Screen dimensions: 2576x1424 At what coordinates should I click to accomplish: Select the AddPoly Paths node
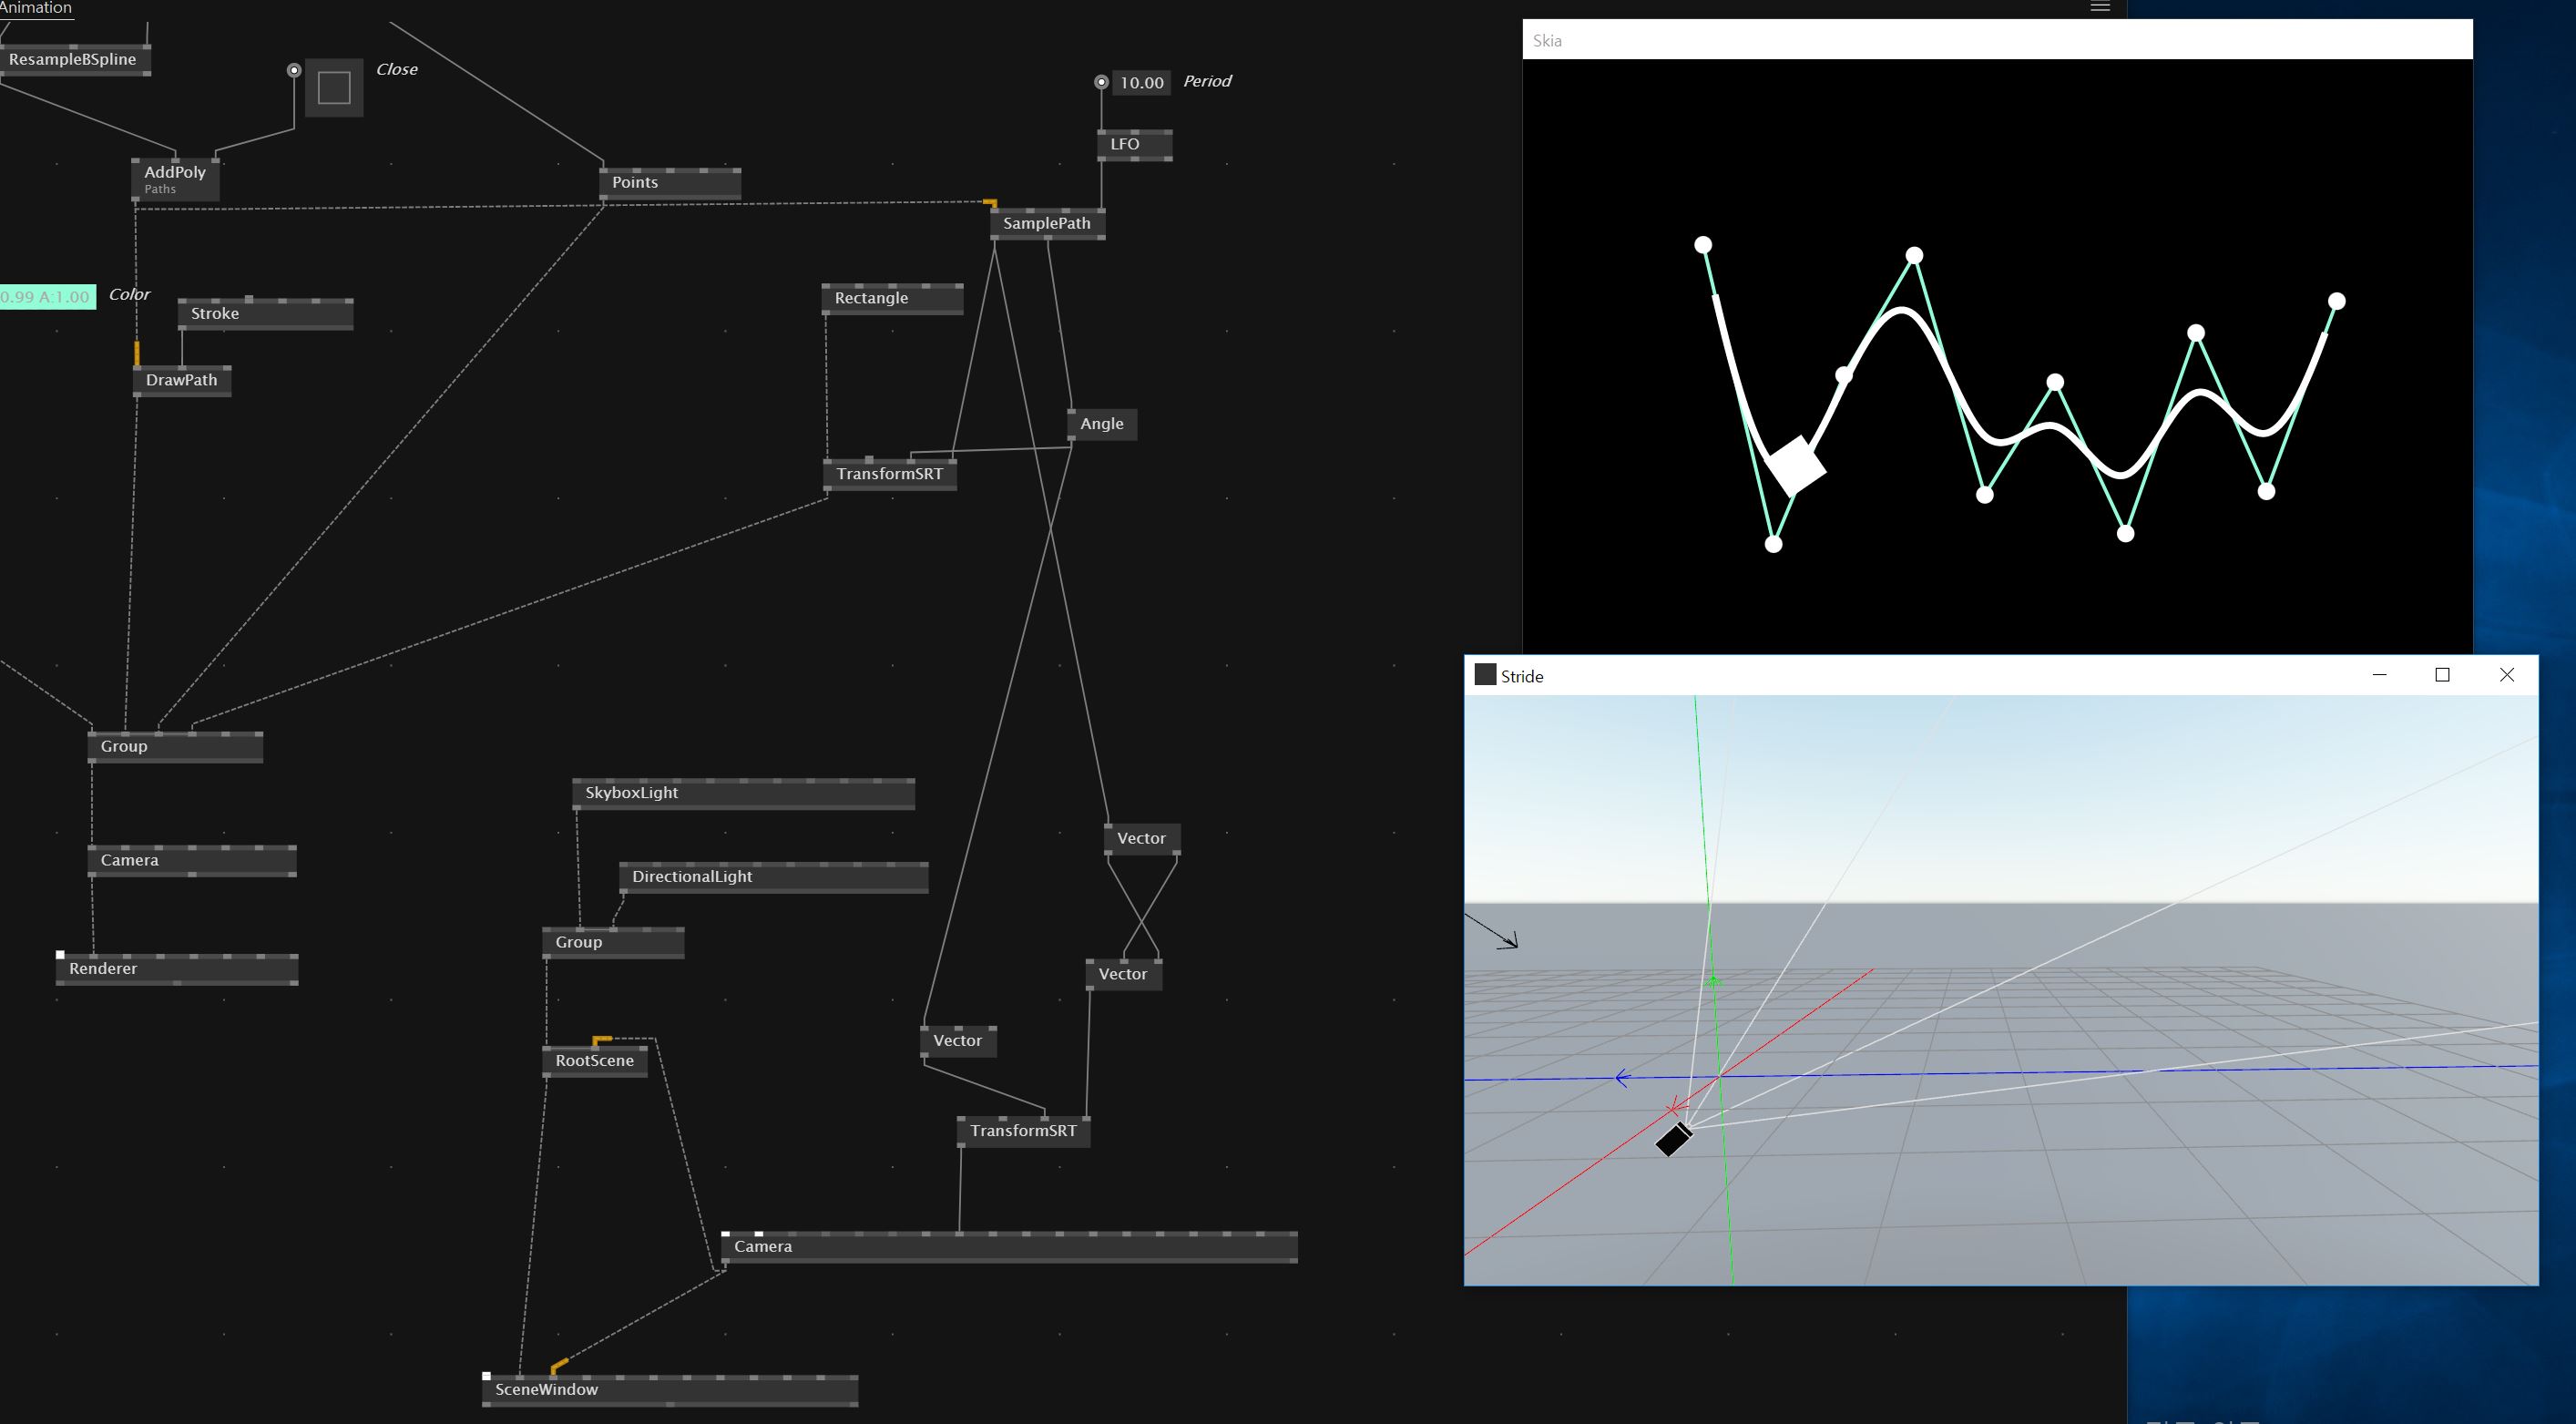coord(175,179)
